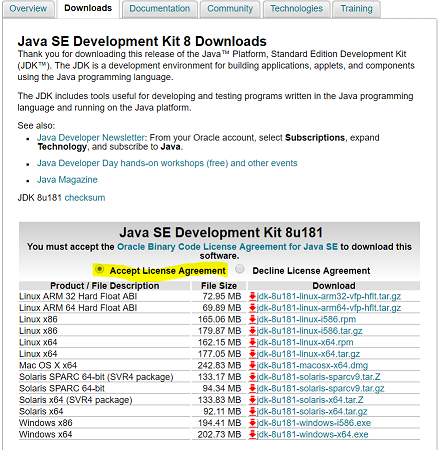Click Solaris SPARC 64-bit (SVR4 package) text
The height and width of the screenshot is (450, 440).
(96, 377)
